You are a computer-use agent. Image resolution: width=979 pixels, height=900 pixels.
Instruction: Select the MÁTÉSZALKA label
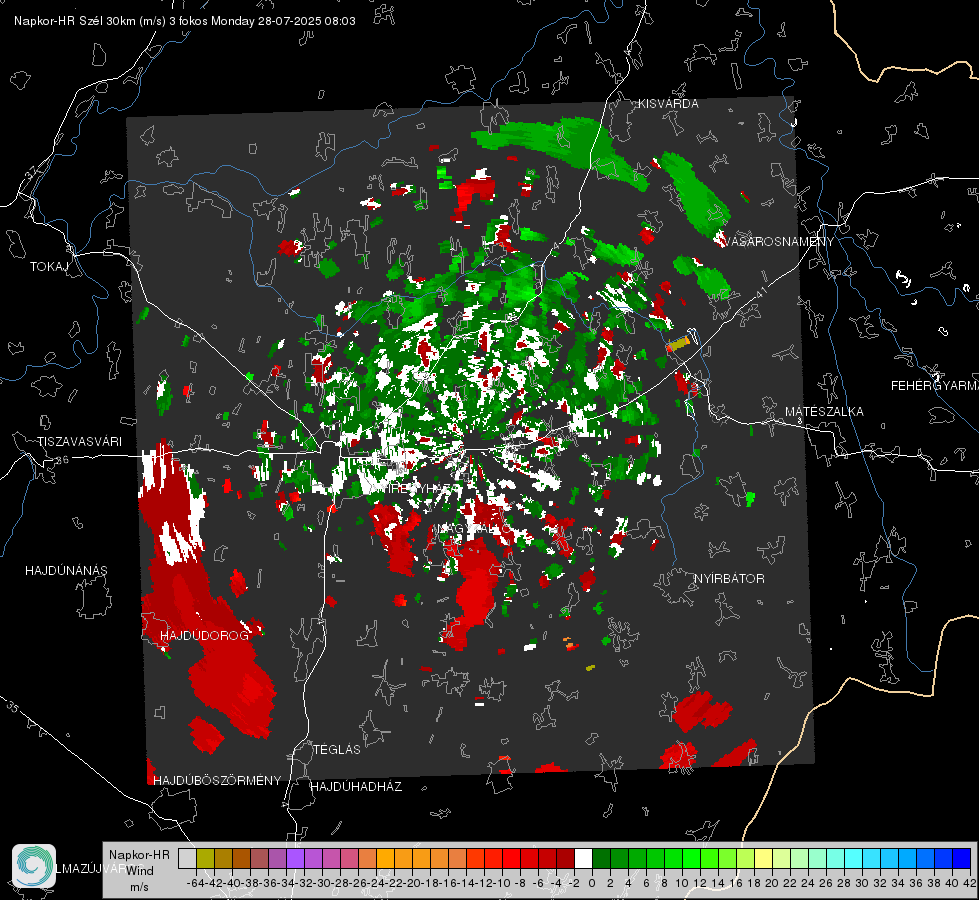click(824, 412)
